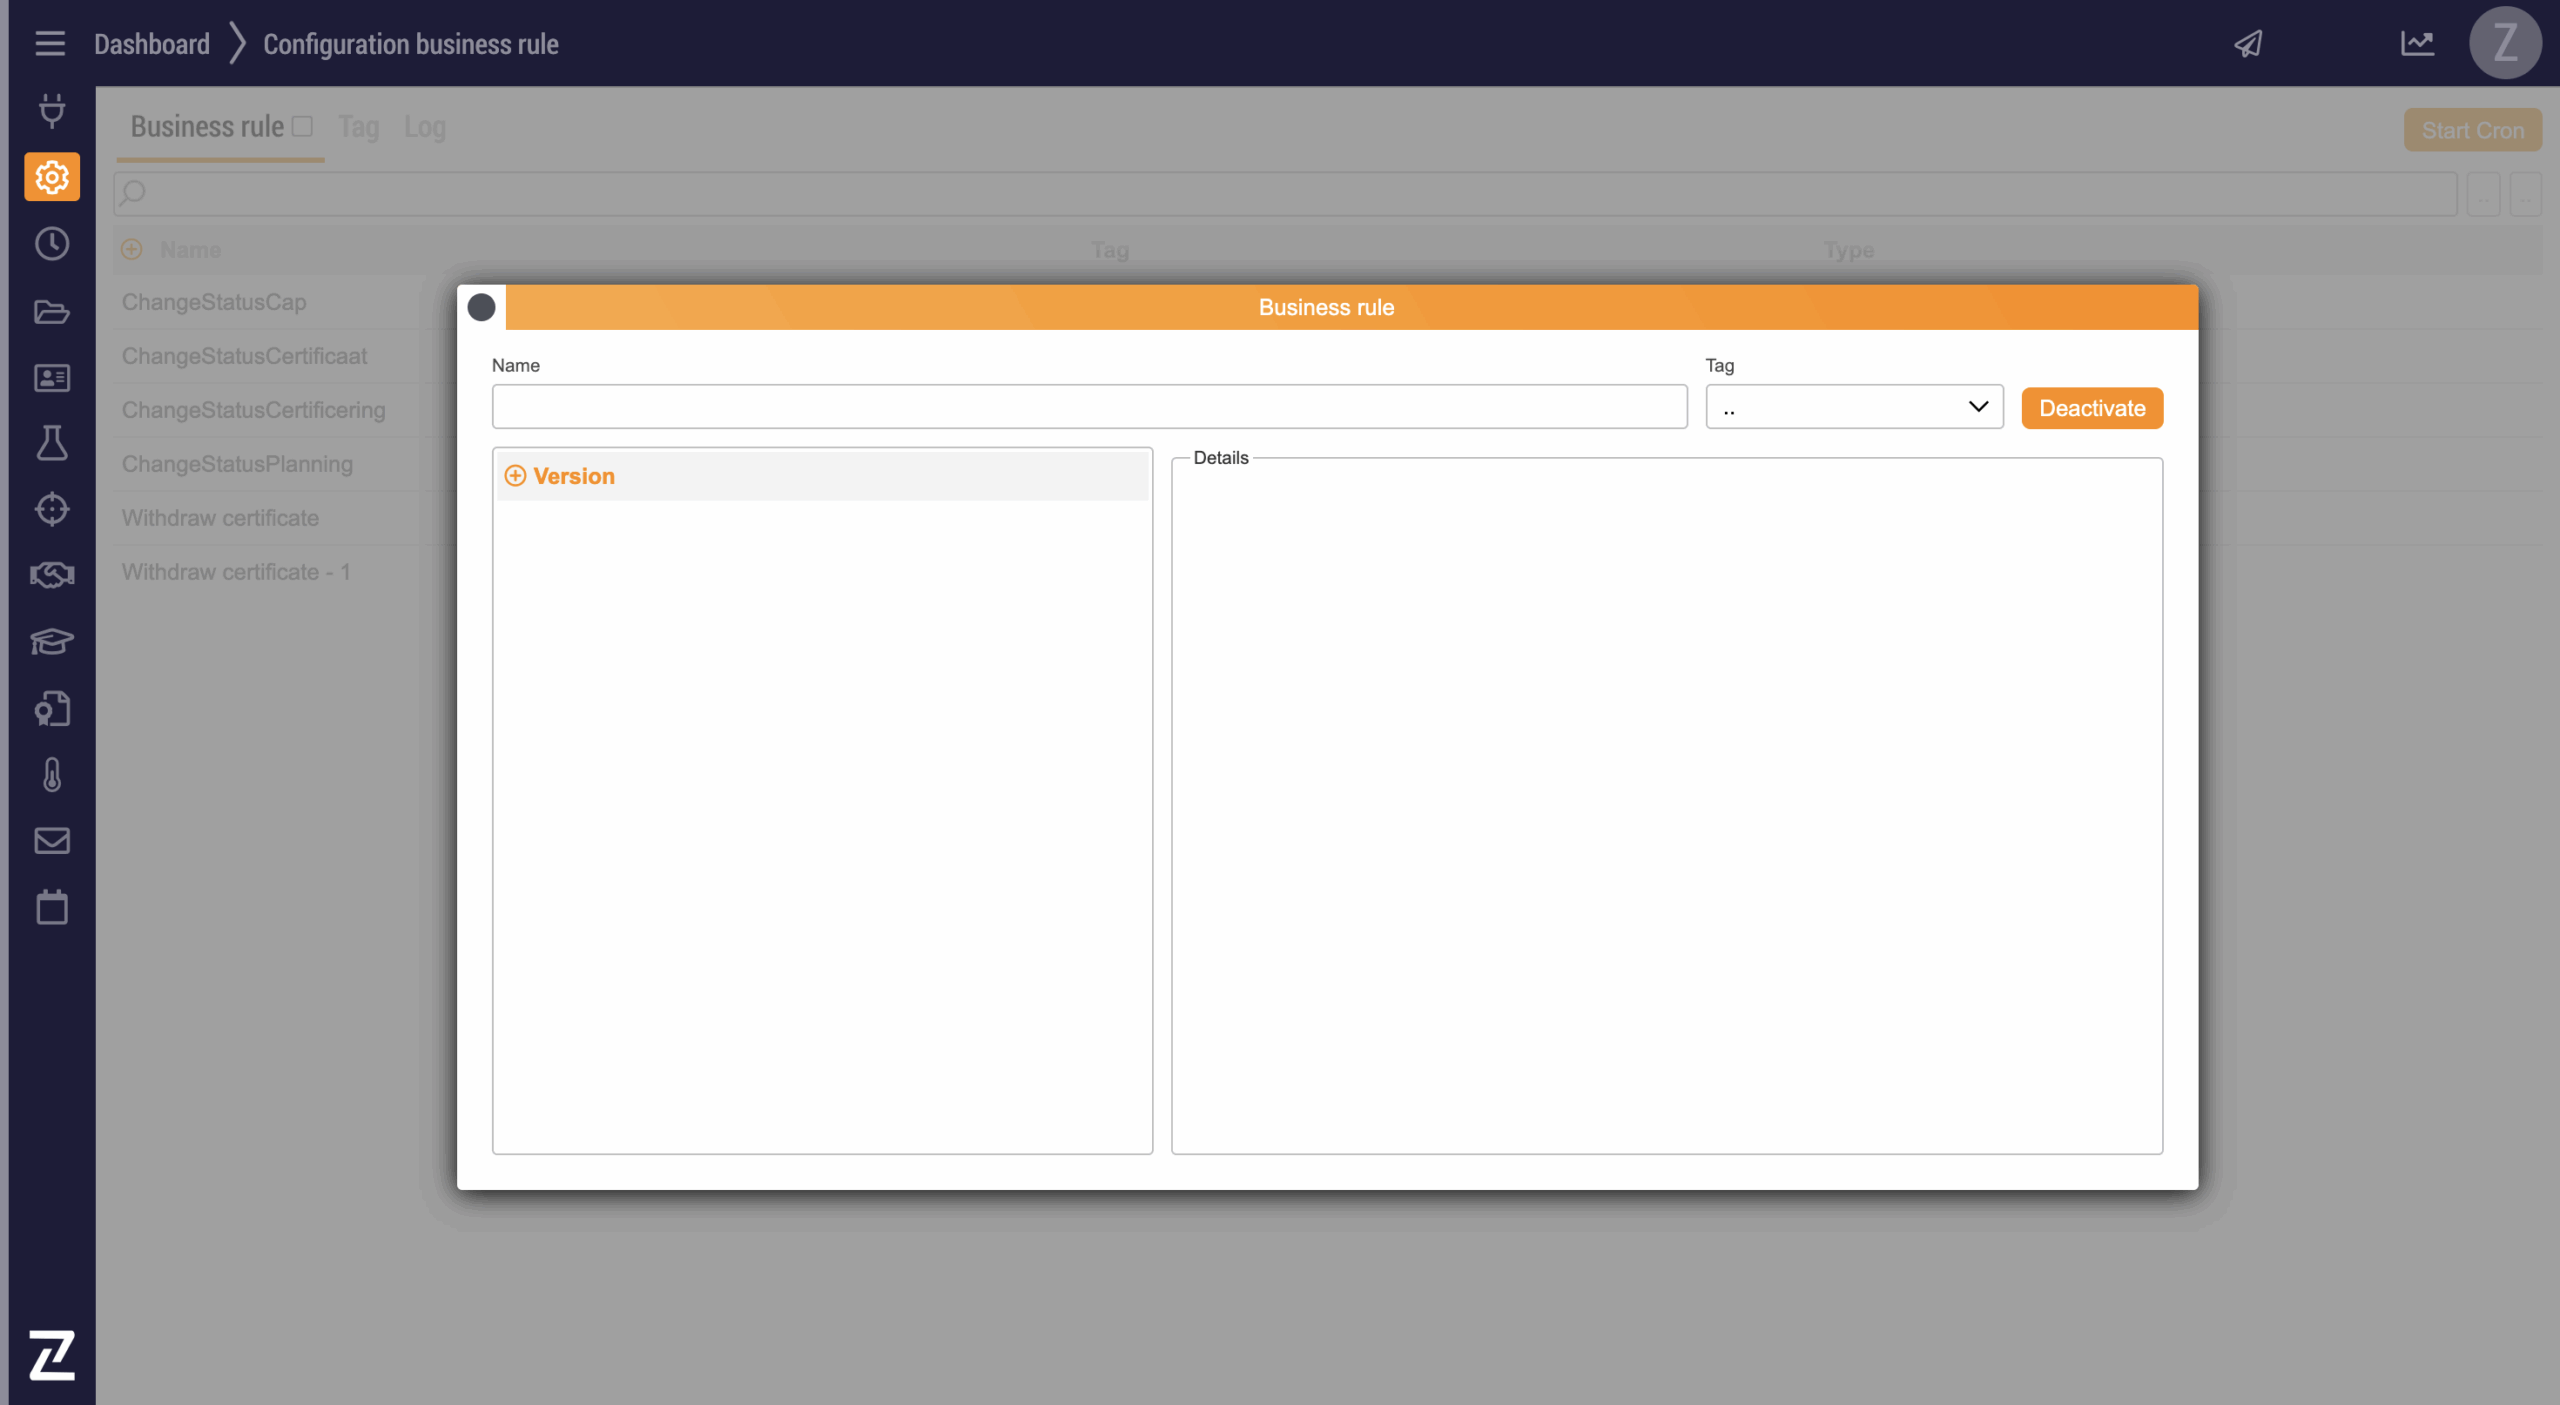The image size is (2560, 1405).
Task: Switch to the Log tab
Action: [x=424, y=127]
